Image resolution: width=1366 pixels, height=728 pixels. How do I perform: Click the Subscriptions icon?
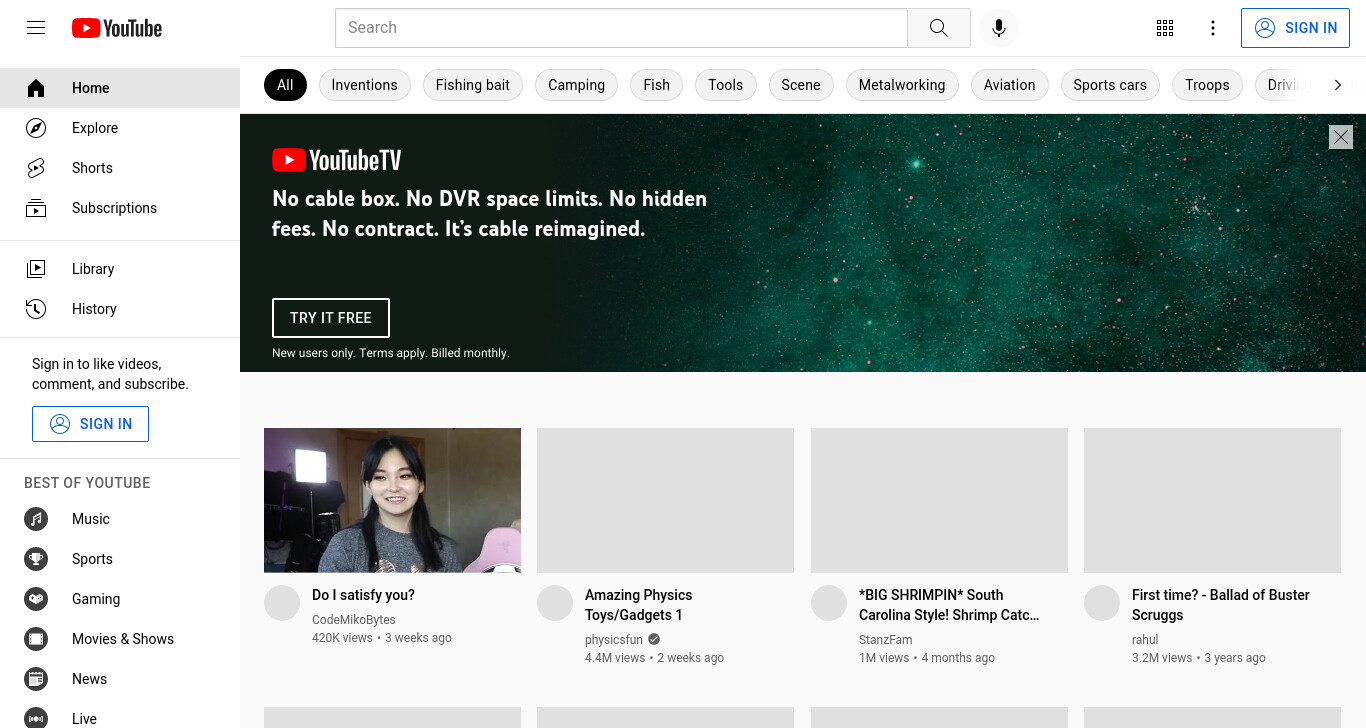click(x=36, y=208)
